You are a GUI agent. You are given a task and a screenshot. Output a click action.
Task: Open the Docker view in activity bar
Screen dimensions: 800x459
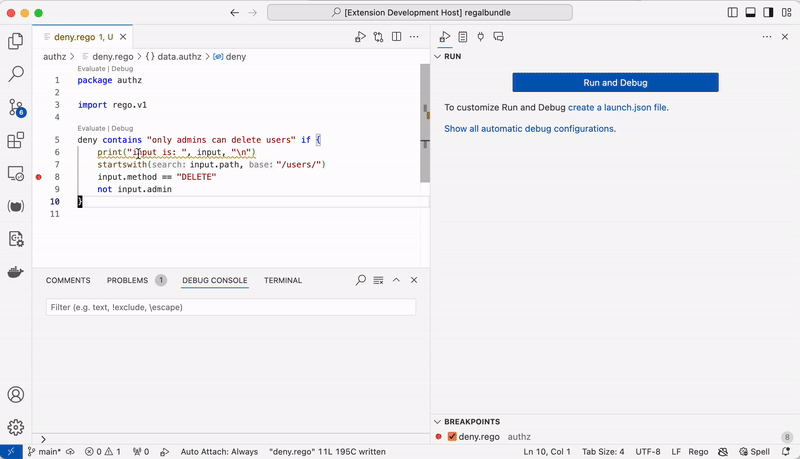[x=16, y=272]
